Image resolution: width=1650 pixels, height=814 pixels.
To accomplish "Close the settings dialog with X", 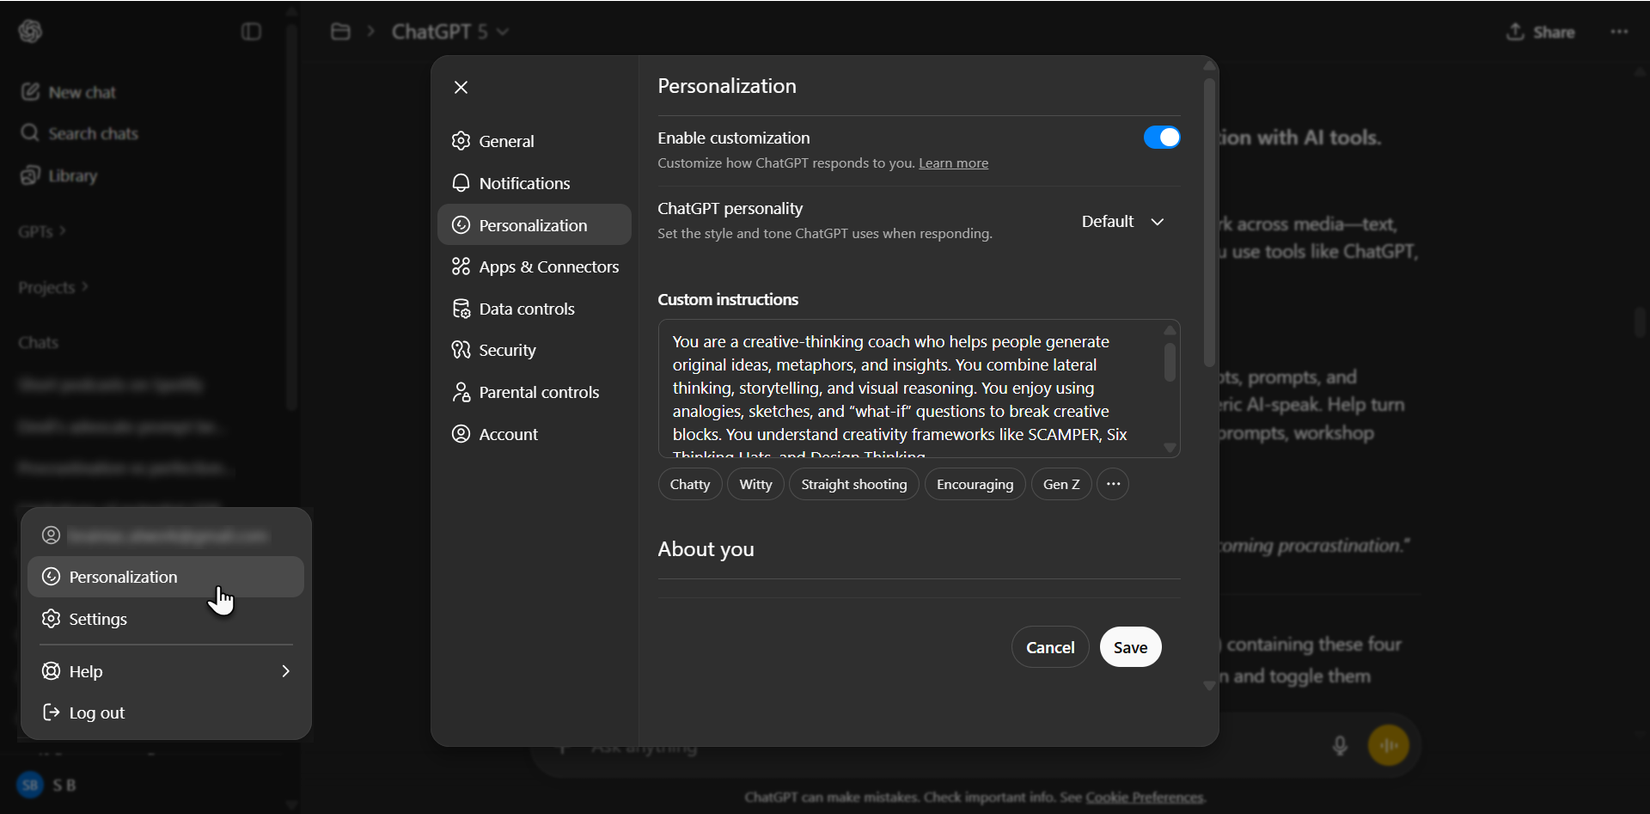I will point(461,87).
